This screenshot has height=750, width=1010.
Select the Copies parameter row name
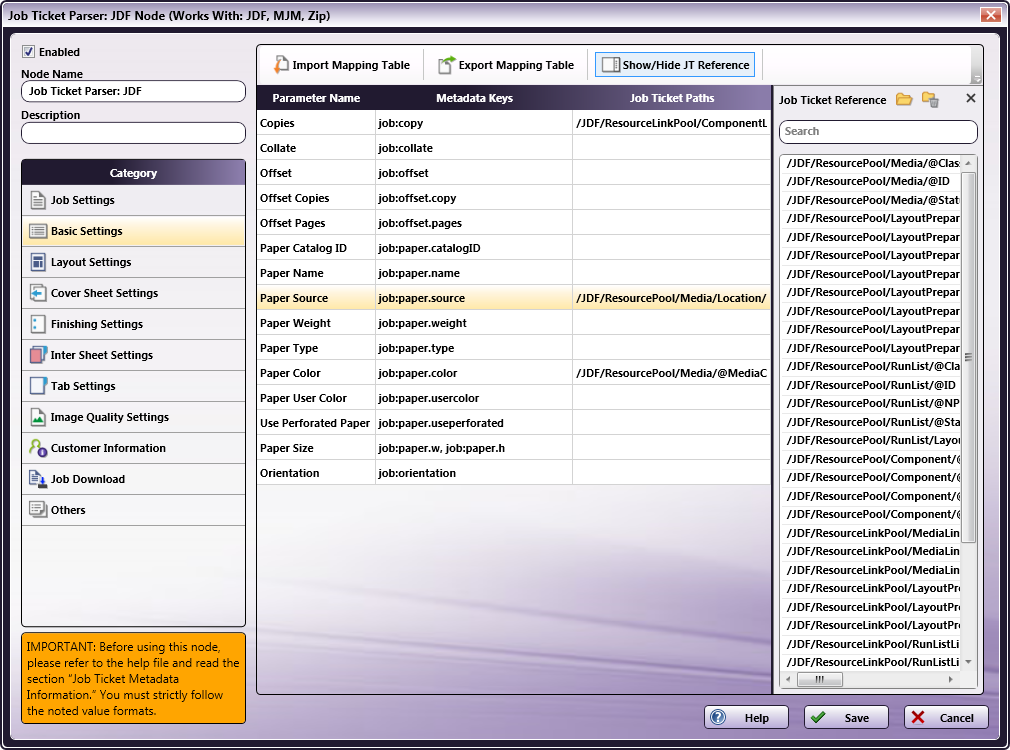click(277, 123)
